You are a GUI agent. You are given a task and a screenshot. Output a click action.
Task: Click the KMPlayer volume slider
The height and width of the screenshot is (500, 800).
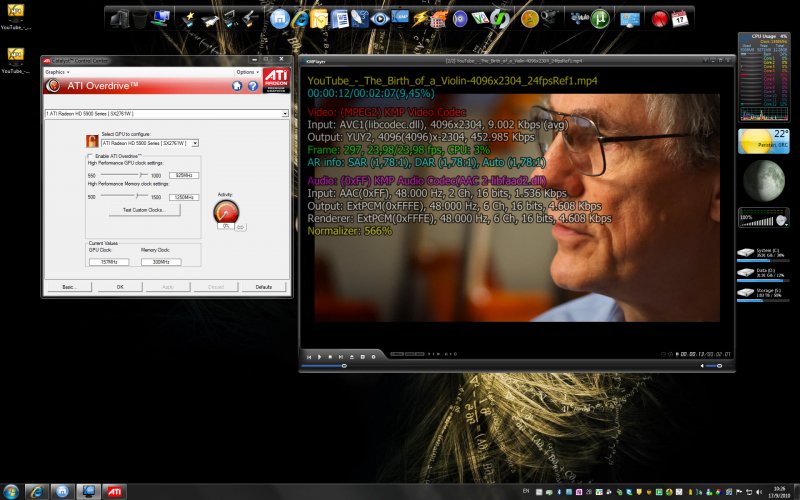click(714, 366)
